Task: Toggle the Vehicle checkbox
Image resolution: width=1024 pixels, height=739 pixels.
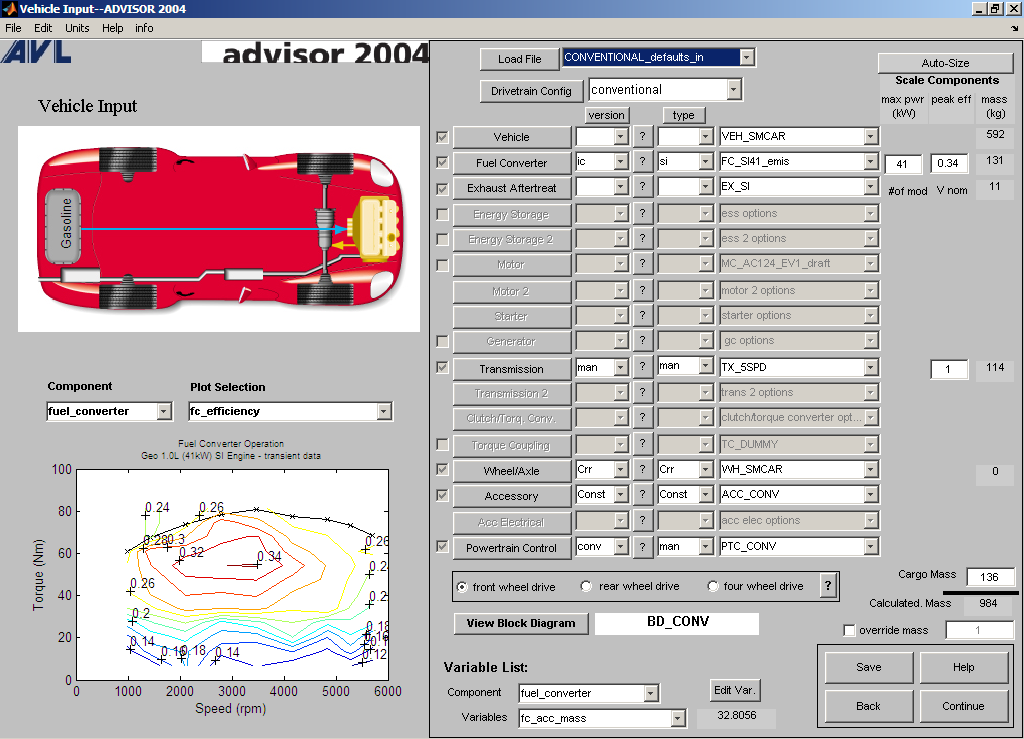Action: click(x=442, y=137)
